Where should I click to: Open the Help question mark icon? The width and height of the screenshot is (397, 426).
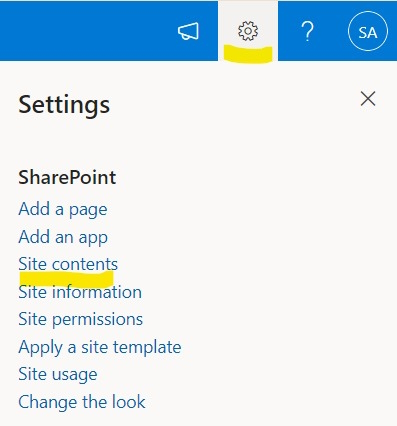tap(307, 31)
